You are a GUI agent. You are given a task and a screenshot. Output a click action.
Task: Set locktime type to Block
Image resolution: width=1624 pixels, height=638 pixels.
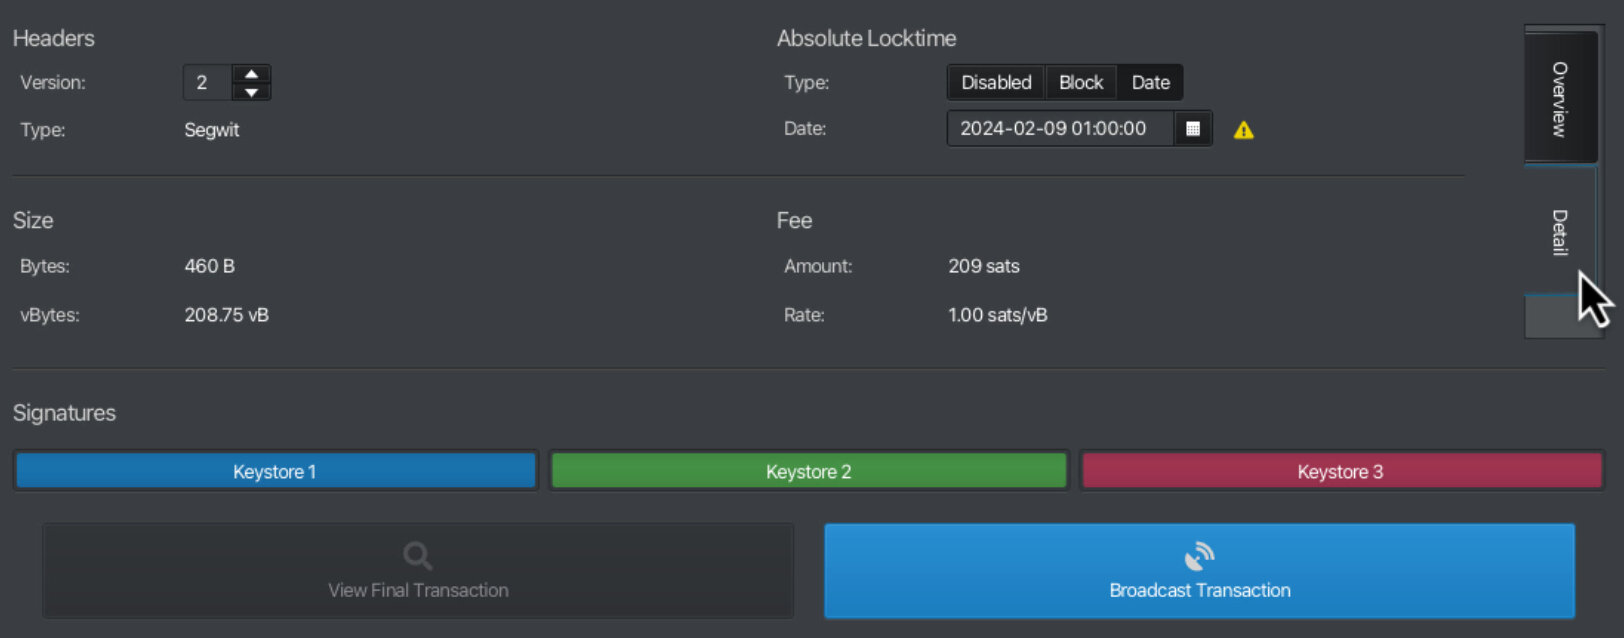pyautogui.click(x=1081, y=83)
